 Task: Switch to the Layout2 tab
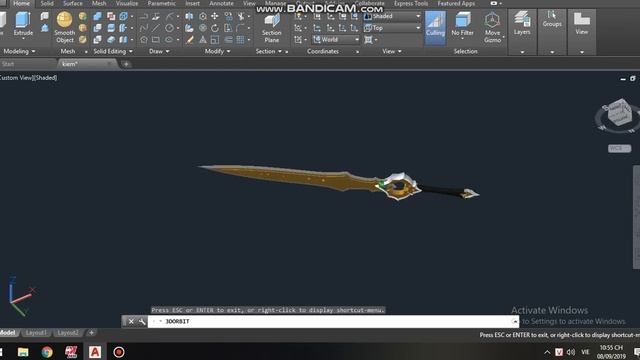pos(68,333)
